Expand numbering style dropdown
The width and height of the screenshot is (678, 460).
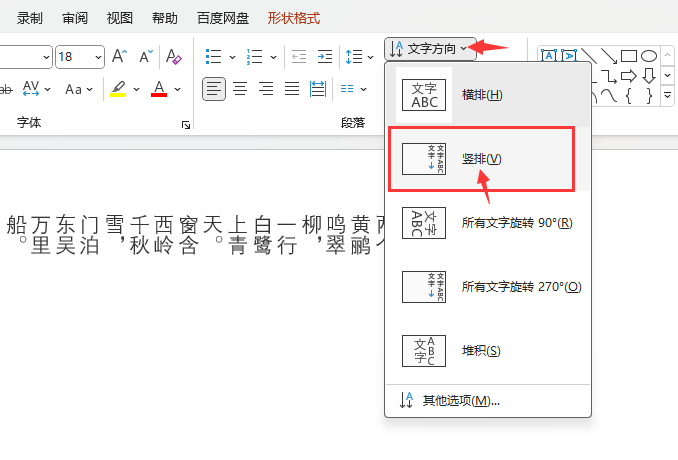click(273, 57)
